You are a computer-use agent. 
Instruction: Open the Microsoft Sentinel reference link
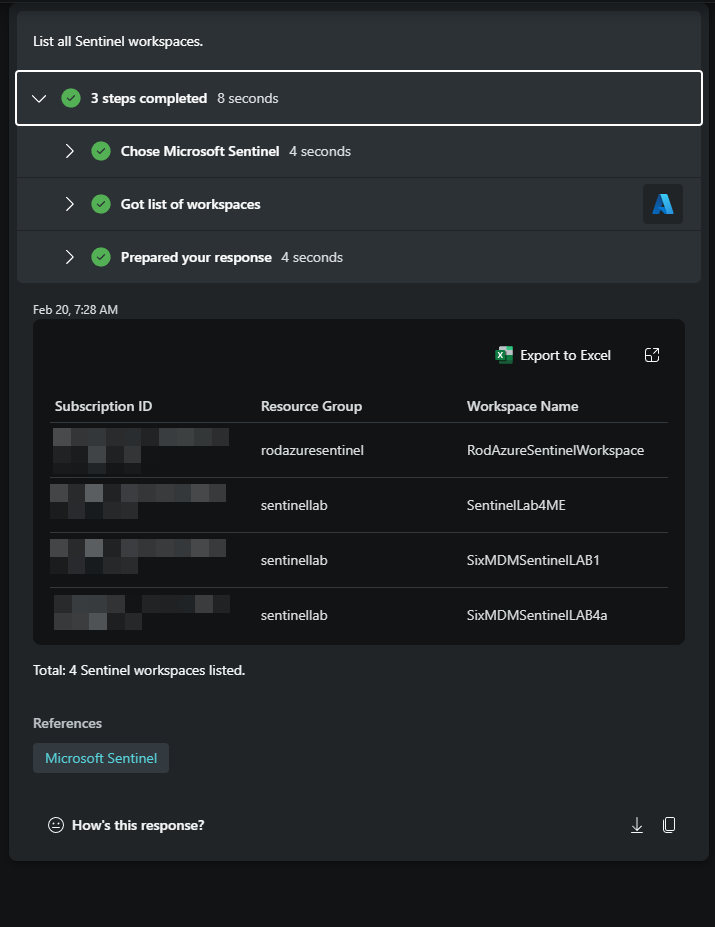coord(101,758)
